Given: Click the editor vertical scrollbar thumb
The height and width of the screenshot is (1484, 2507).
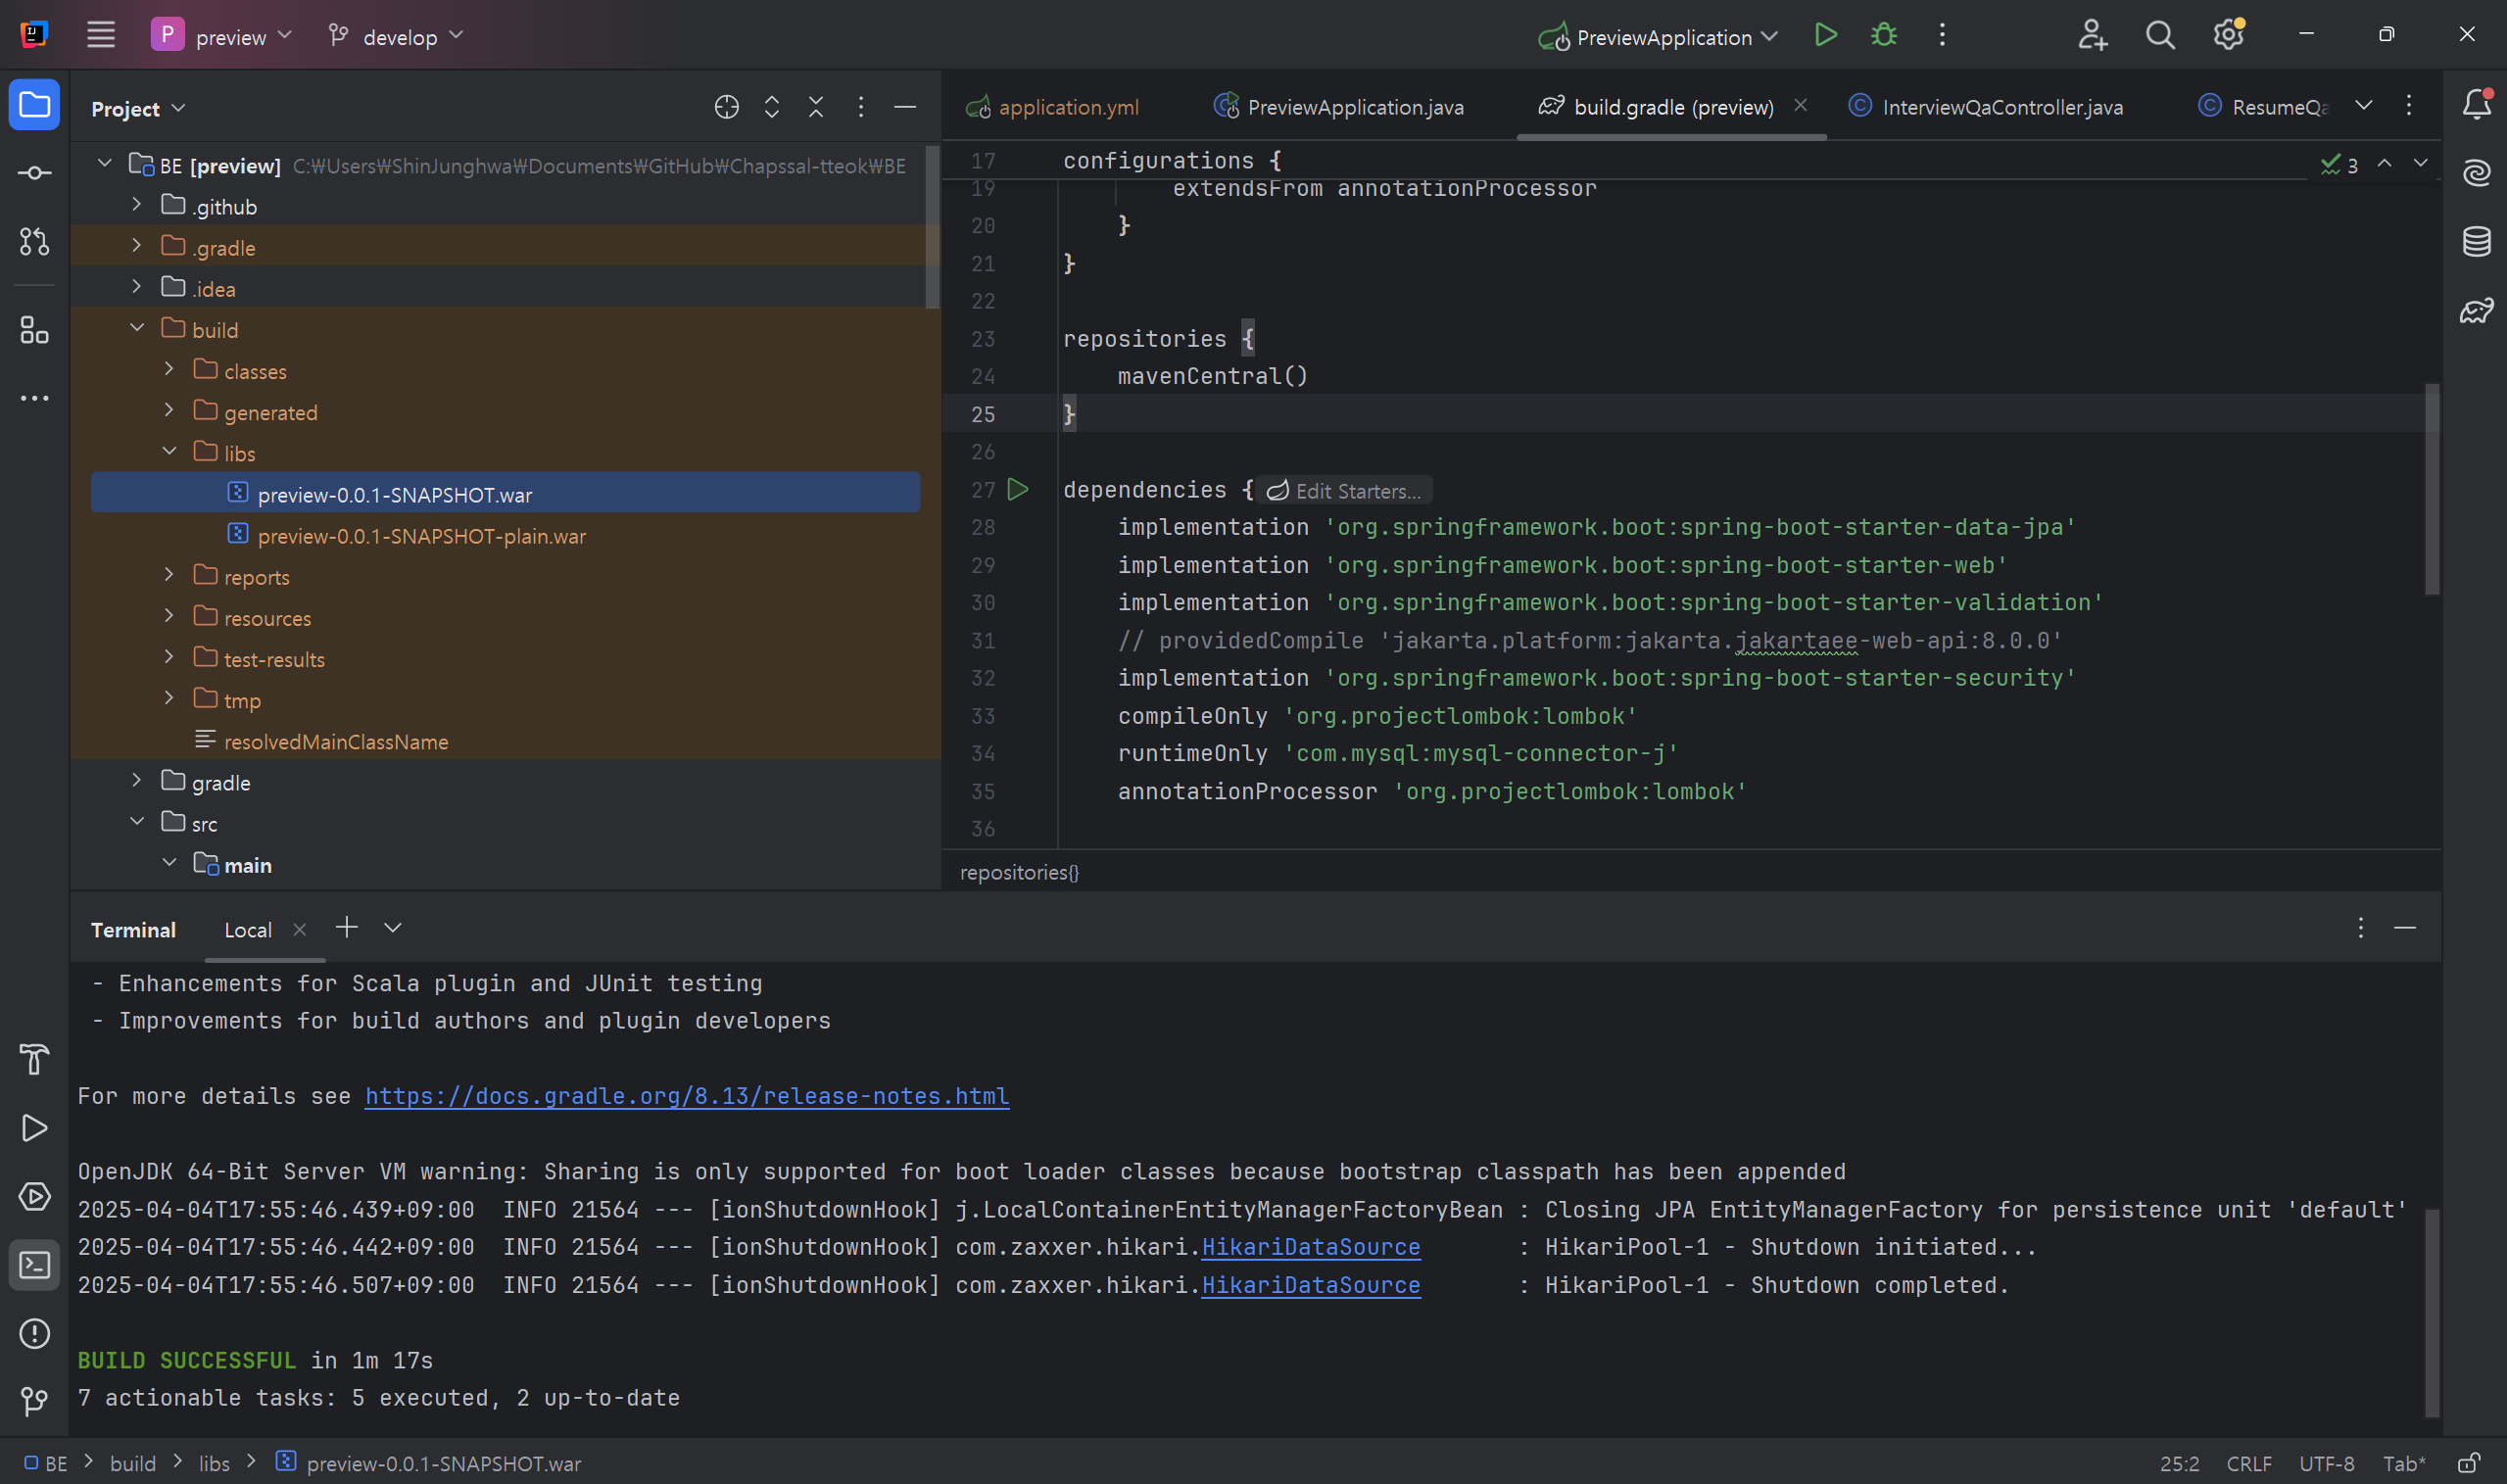Looking at the screenshot, I should point(2431,490).
